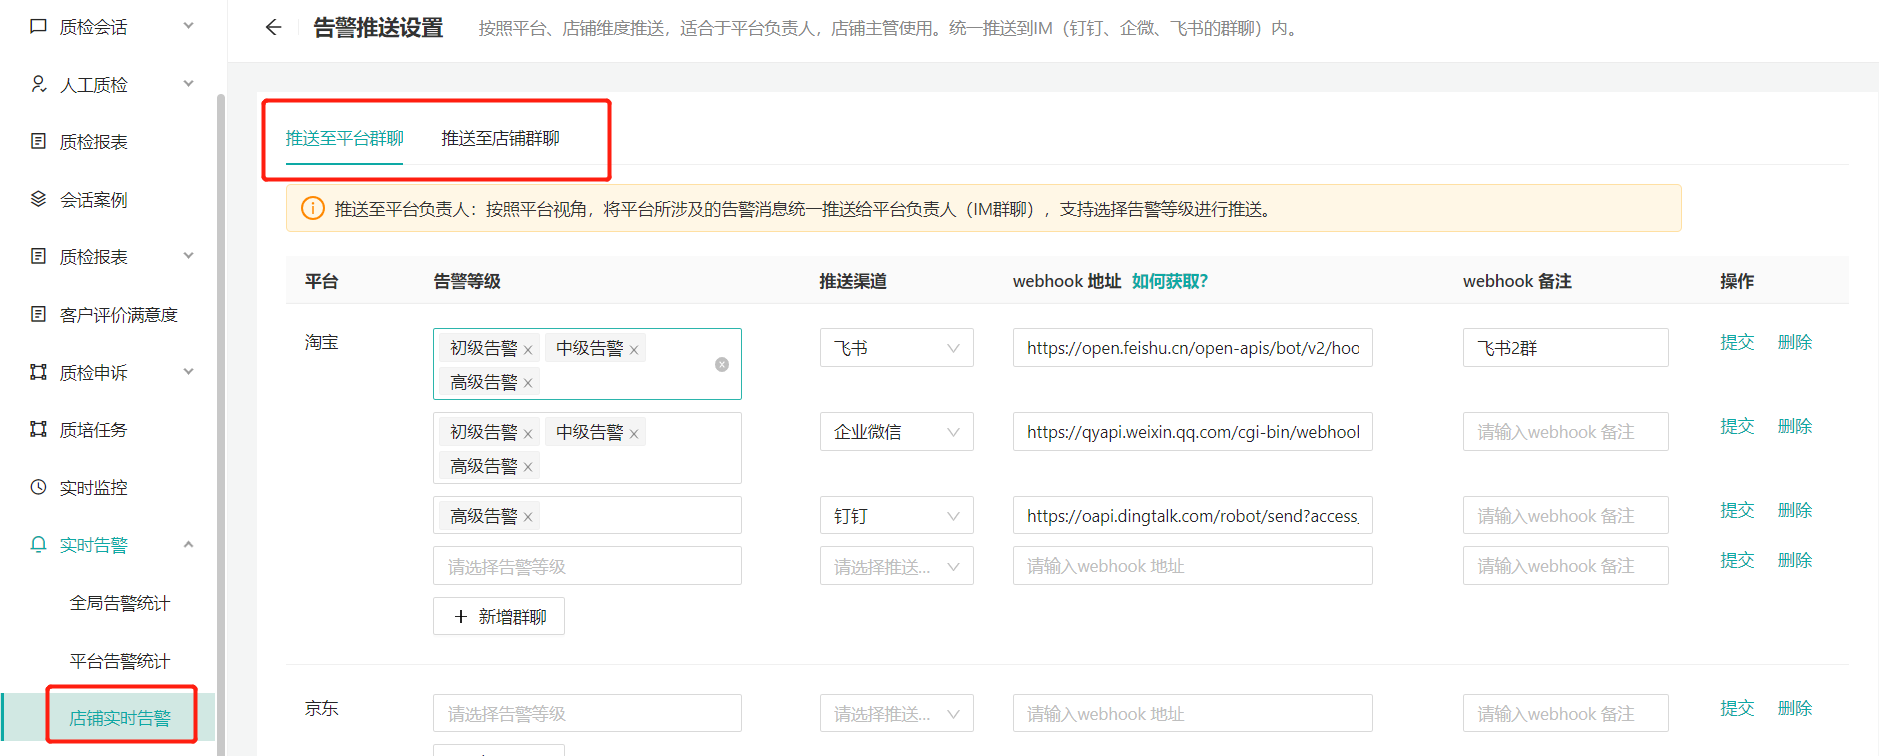Remove 中级告警 tag from the 企业微信 row

(634, 434)
